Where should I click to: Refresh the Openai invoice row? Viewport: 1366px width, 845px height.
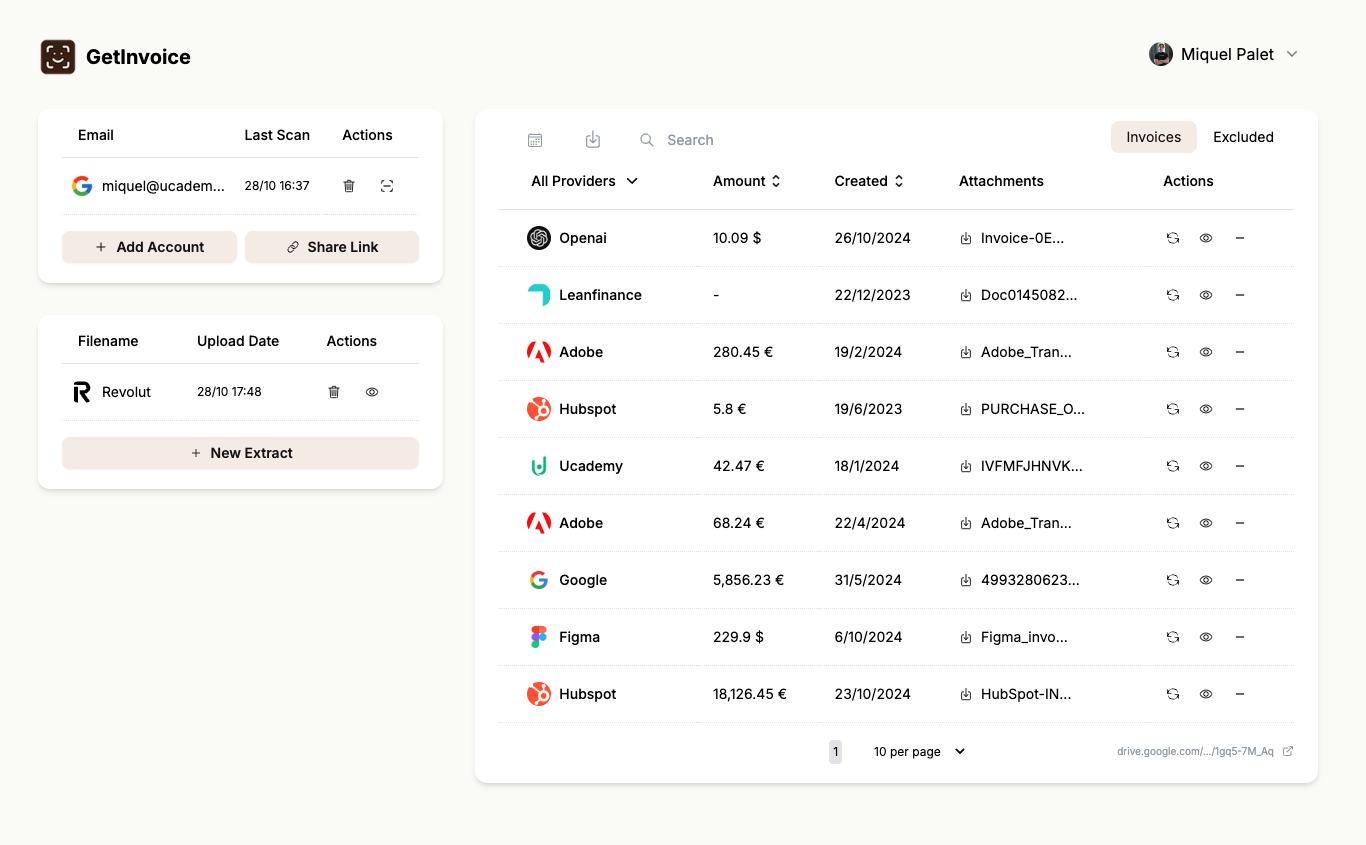[x=1172, y=238]
